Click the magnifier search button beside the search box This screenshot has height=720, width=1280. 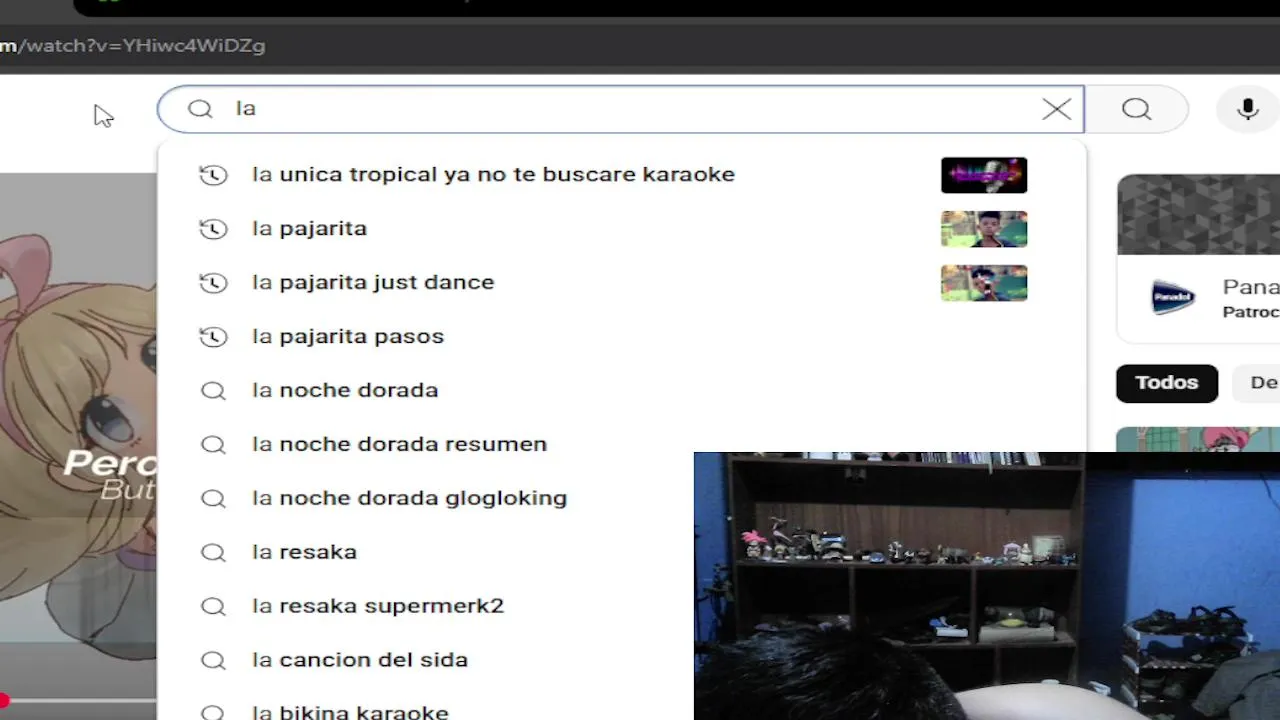[x=1136, y=109]
